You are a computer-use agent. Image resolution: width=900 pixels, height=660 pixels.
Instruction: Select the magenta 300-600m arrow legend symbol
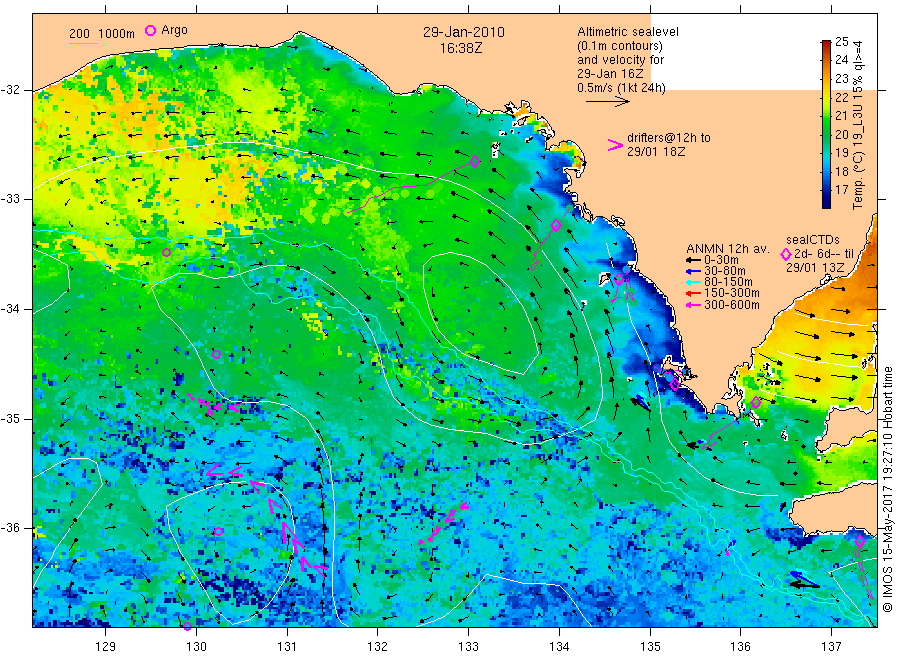tap(693, 305)
